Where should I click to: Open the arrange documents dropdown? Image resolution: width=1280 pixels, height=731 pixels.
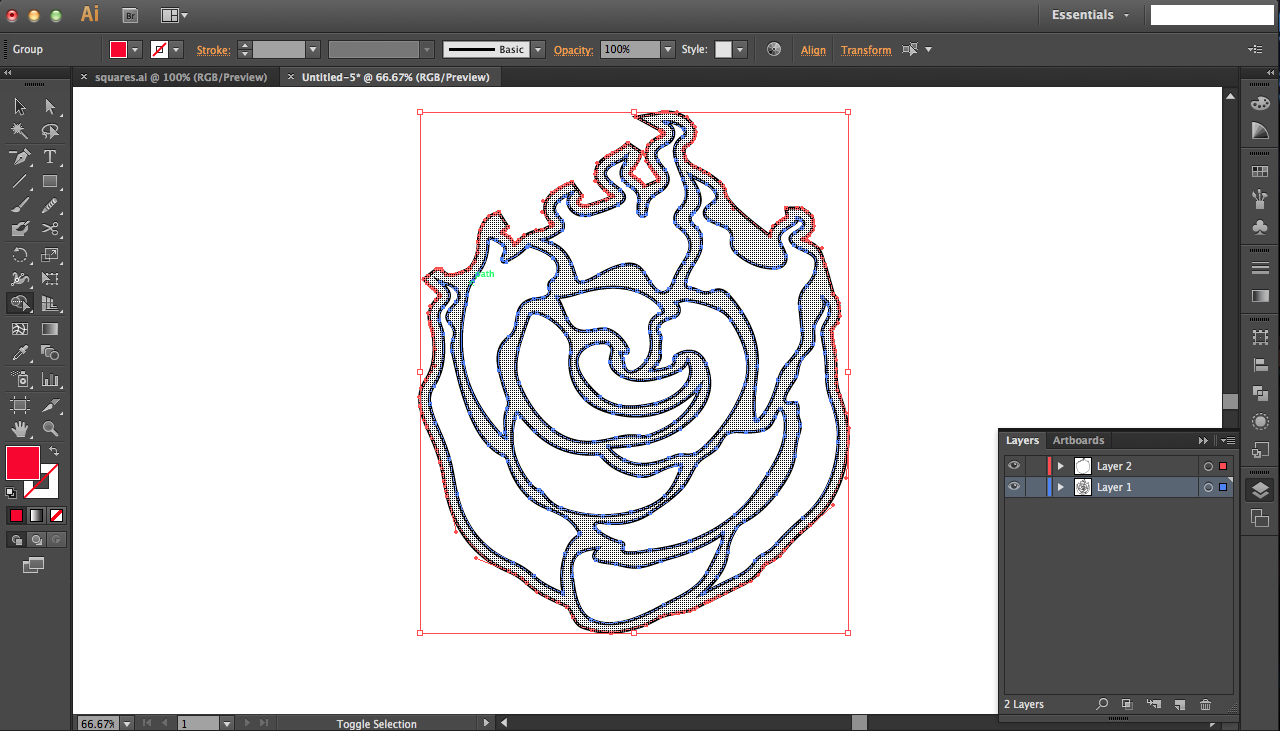click(x=175, y=15)
